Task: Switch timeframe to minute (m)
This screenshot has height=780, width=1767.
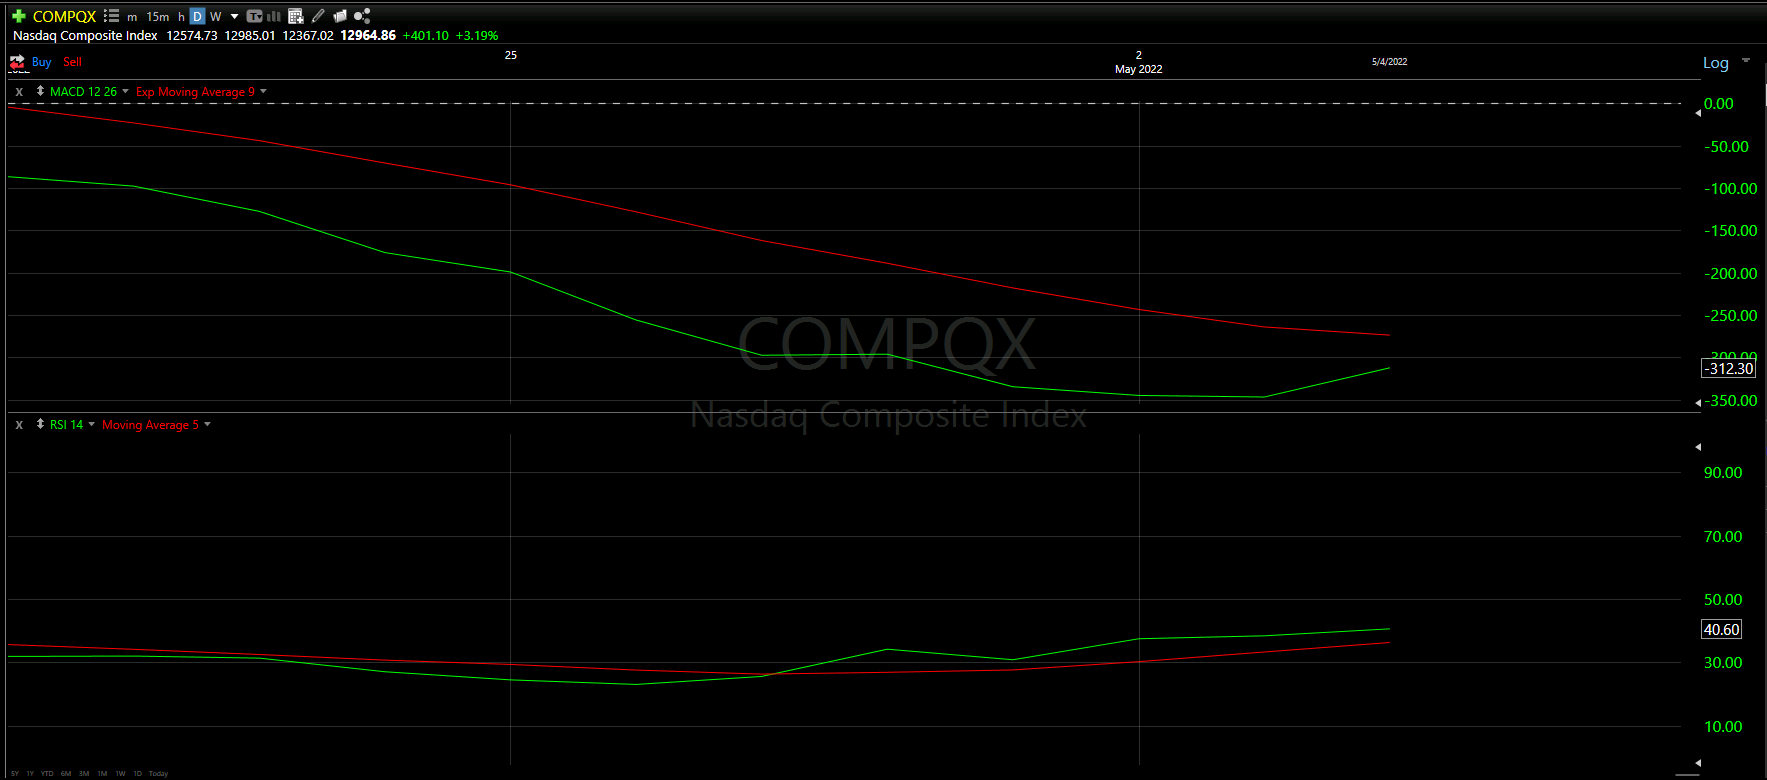Action: 132,17
